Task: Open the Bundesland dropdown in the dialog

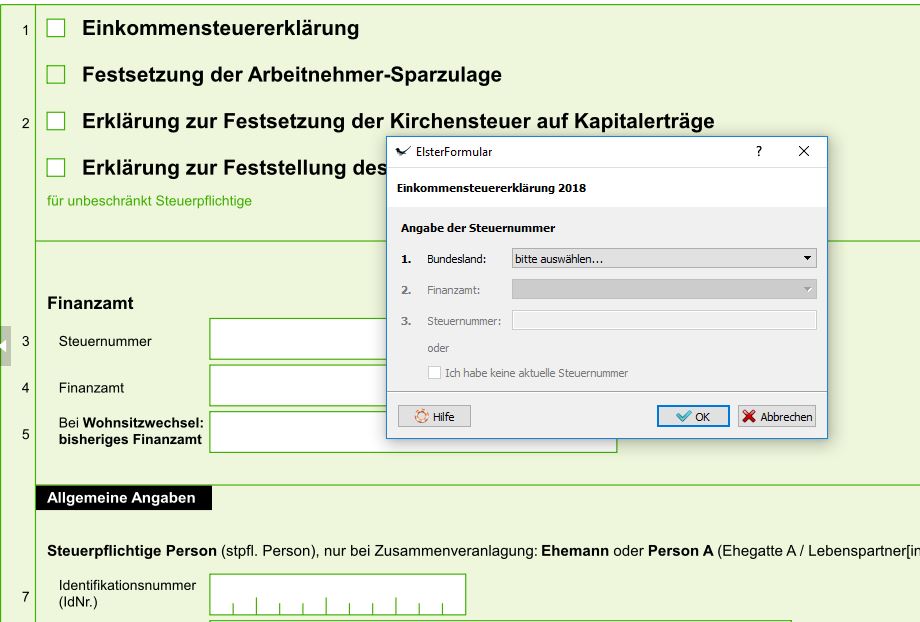Action: (664, 258)
